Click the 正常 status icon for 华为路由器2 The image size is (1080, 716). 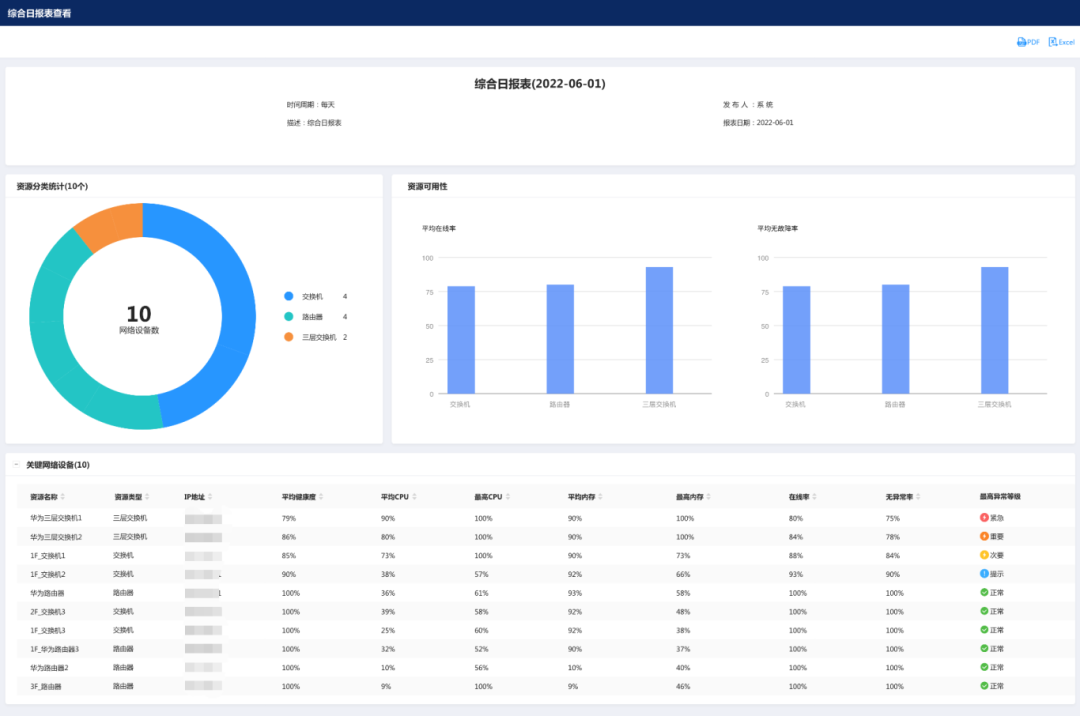(x=984, y=667)
